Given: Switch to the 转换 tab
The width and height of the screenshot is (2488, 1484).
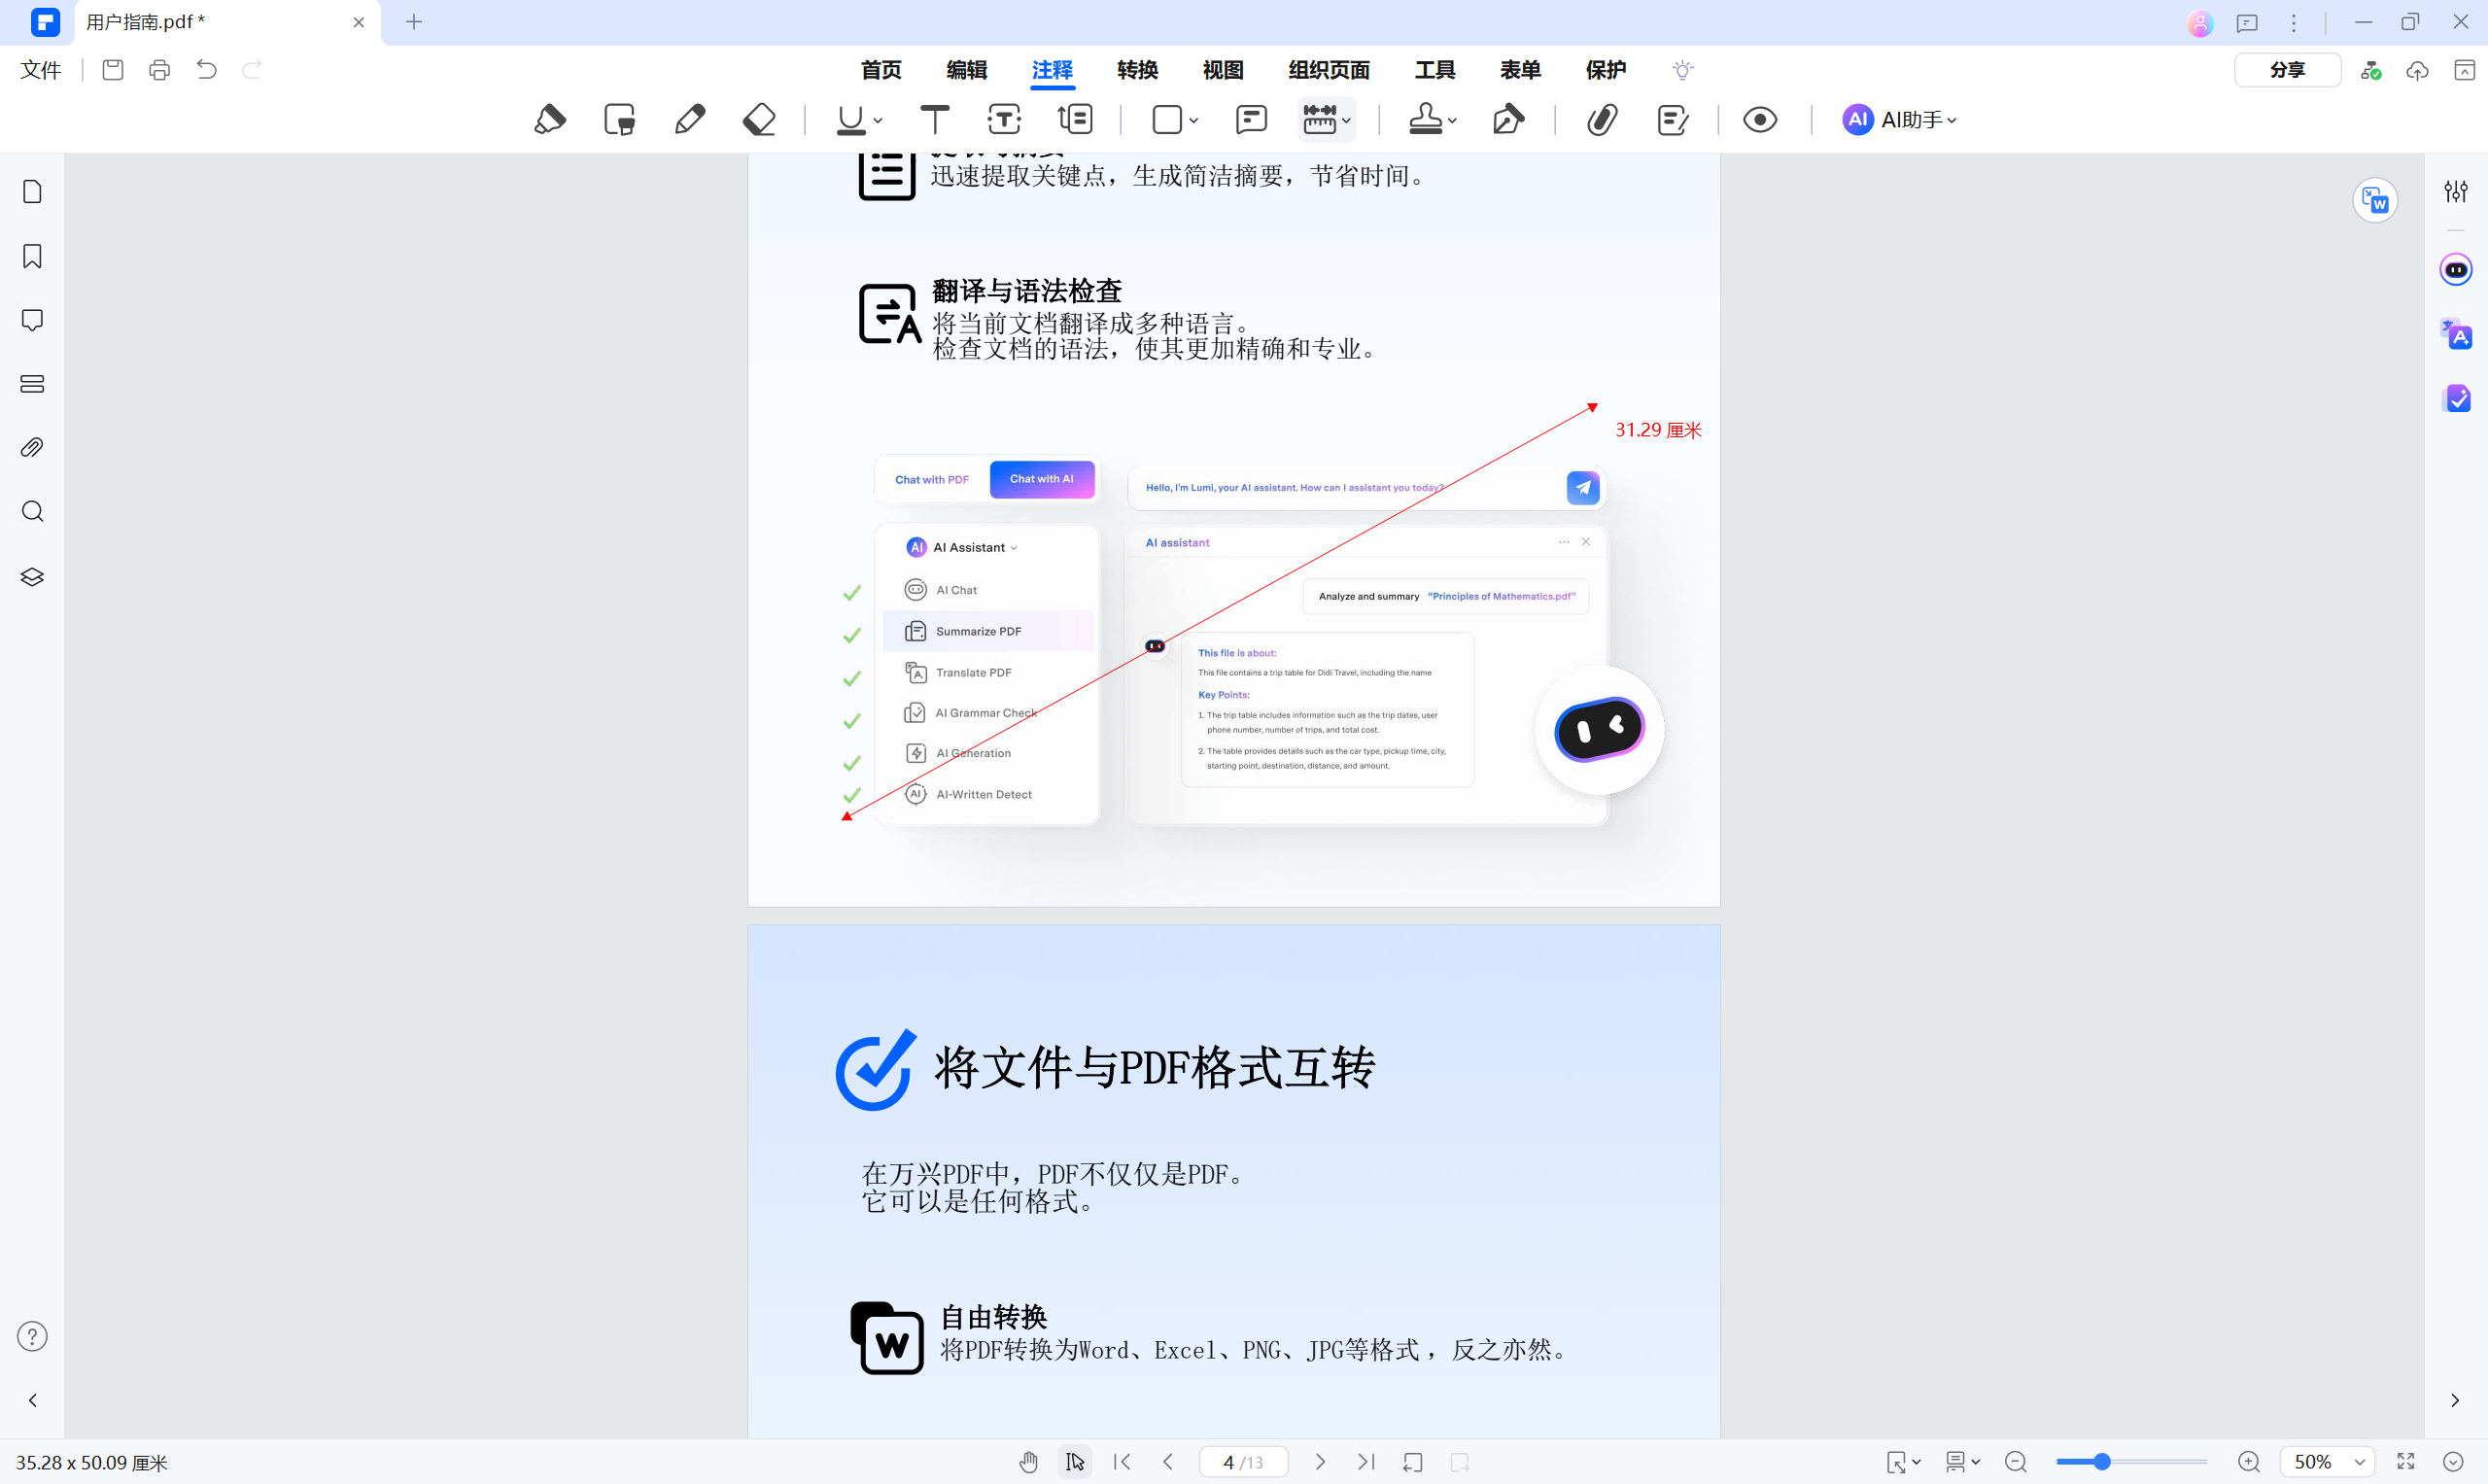Looking at the screenshot, I should [1136, 70].
